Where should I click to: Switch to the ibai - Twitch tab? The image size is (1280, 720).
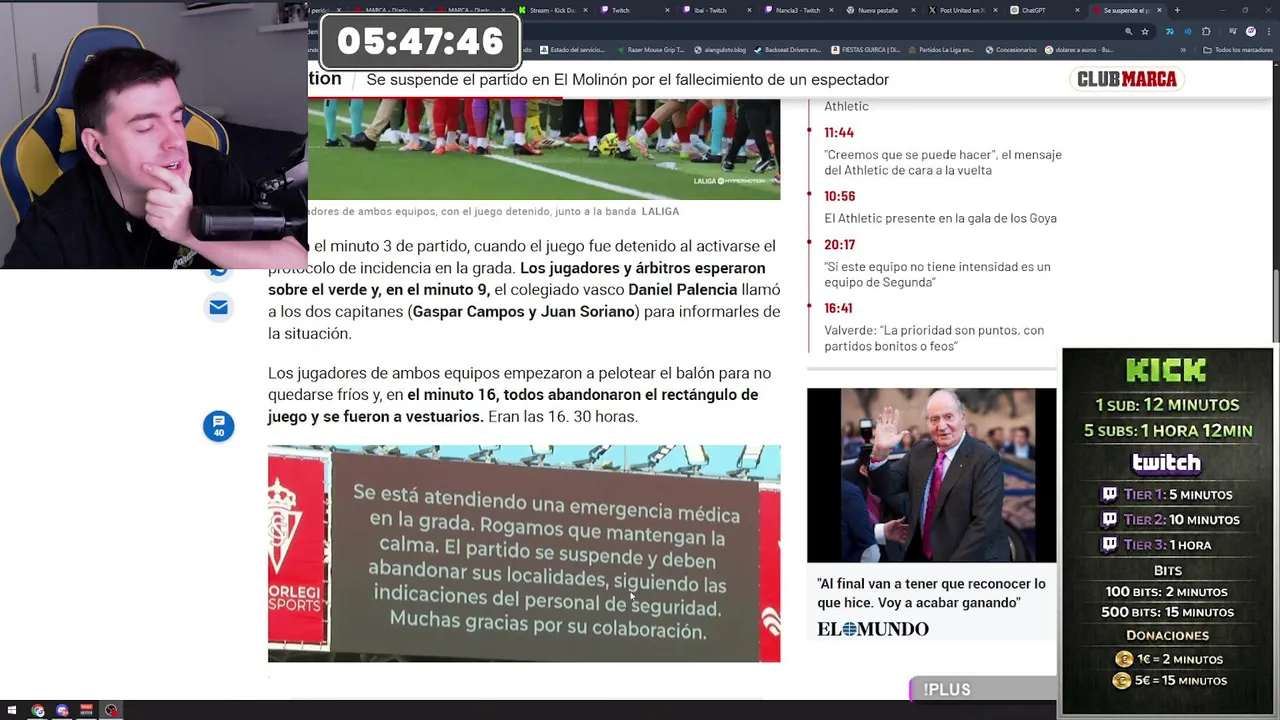pos(715,10)
